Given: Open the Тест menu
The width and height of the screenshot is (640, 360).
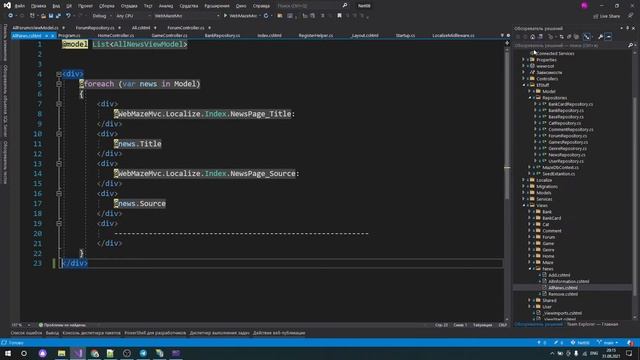Looking at the screenshot, I should click(148, 6).
